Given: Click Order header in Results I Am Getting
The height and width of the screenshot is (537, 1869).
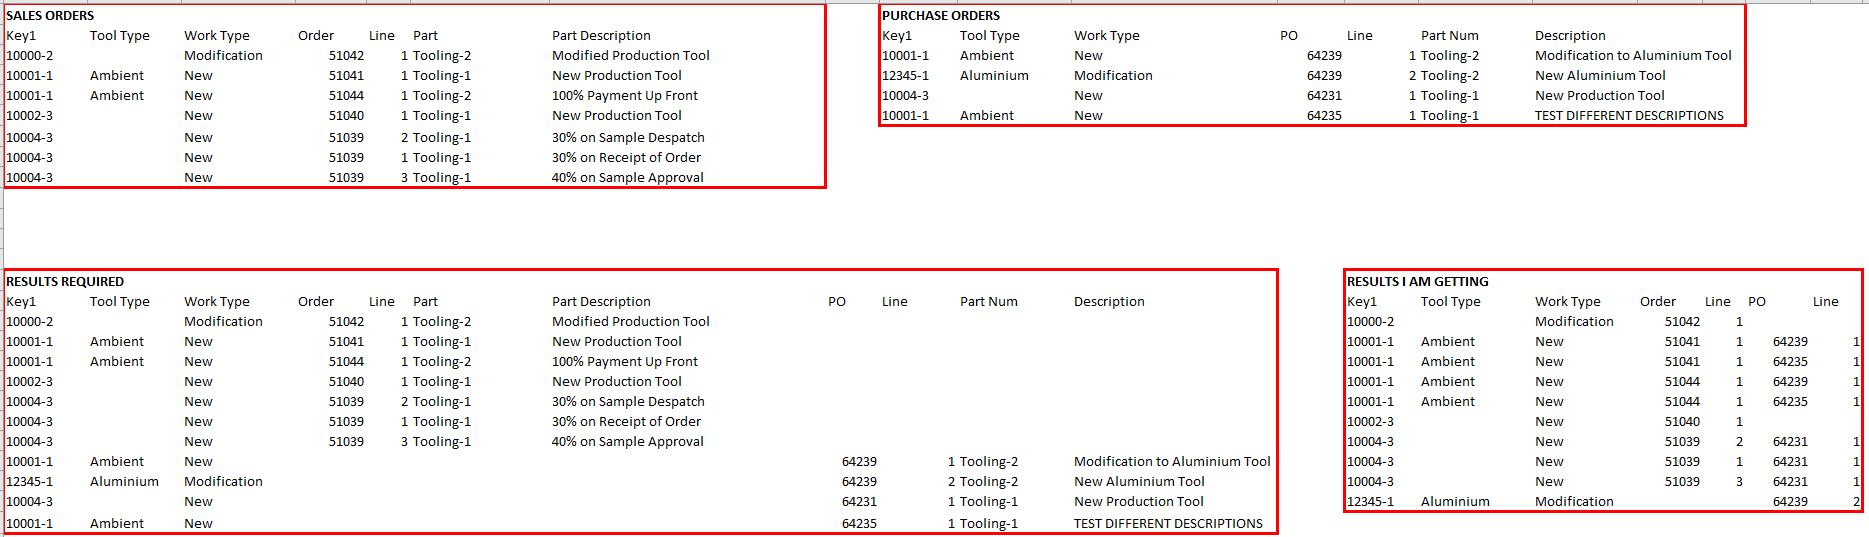Looking at the screenshot, I should [1658, 302].
